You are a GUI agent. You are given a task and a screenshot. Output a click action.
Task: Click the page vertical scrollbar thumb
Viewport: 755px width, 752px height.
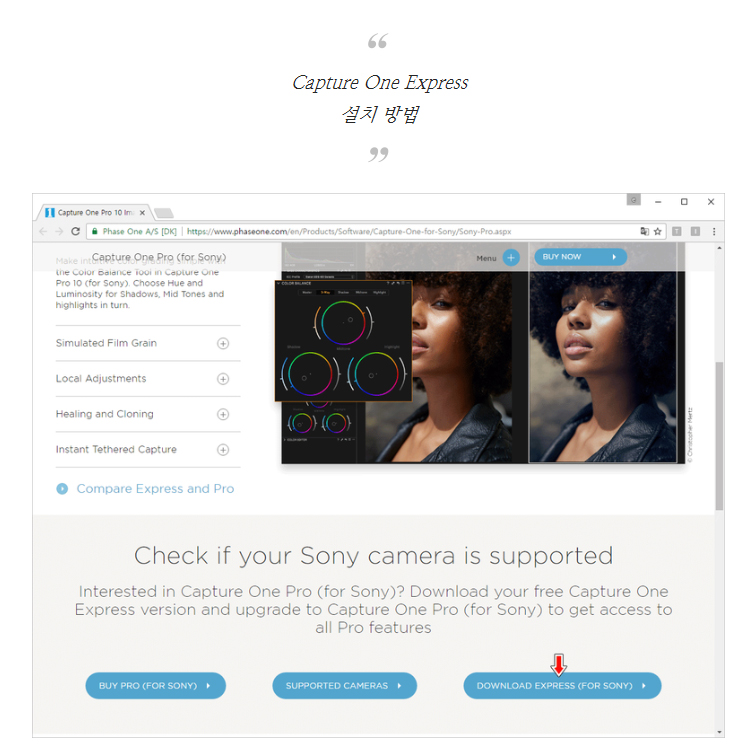(x=719, y=436)
